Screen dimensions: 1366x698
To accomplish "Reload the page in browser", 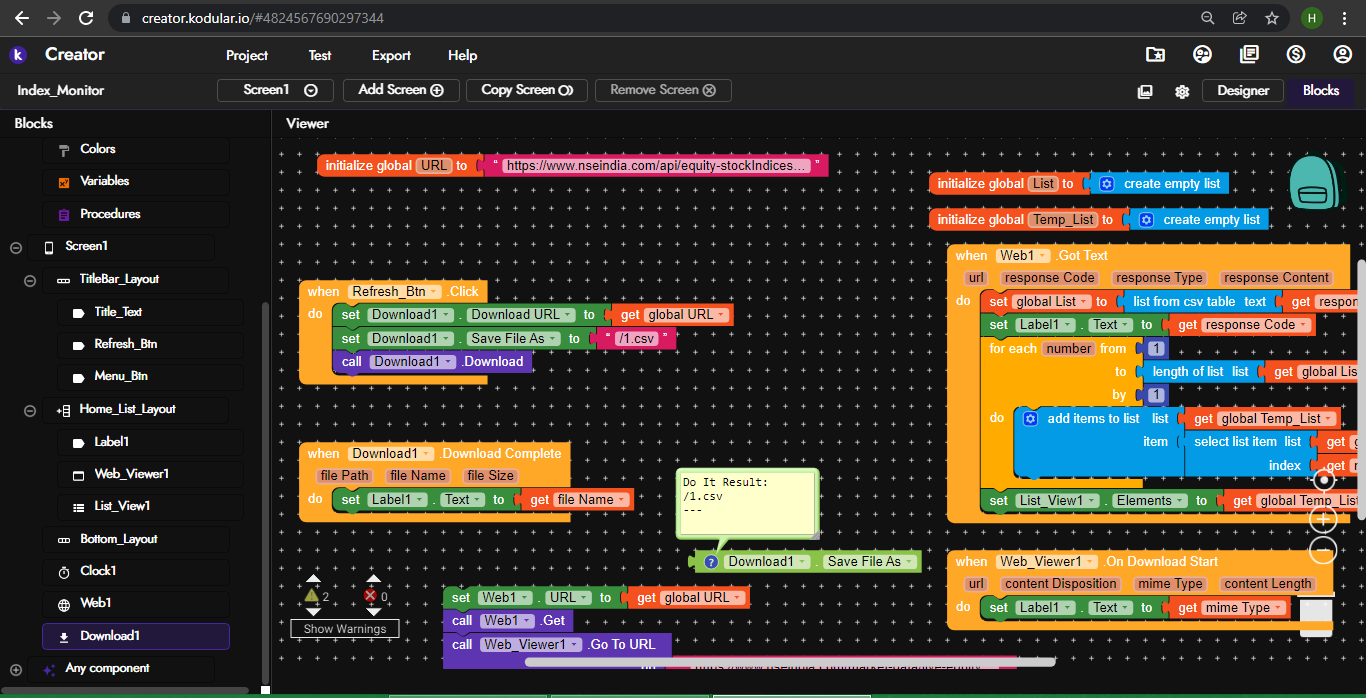I will point(86,18).
